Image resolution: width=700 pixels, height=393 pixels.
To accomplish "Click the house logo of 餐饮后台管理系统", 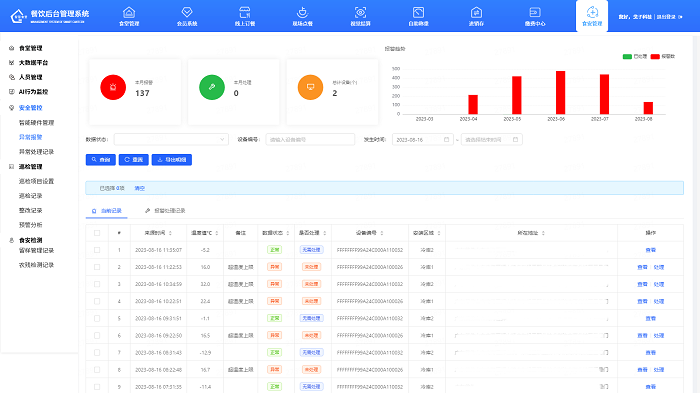I will (18, 16).
